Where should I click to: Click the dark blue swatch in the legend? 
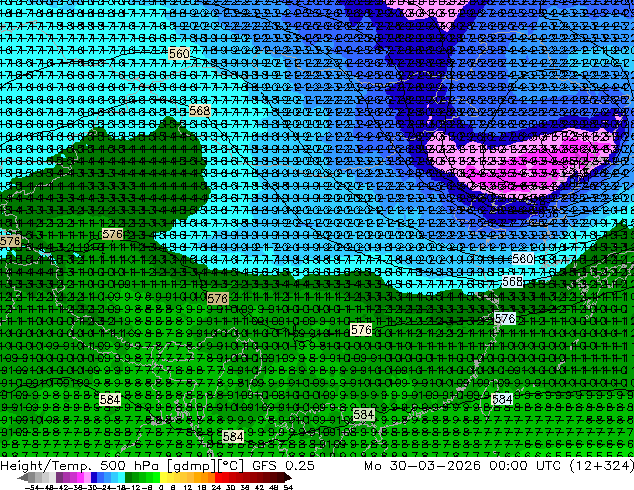click(94, 478)
